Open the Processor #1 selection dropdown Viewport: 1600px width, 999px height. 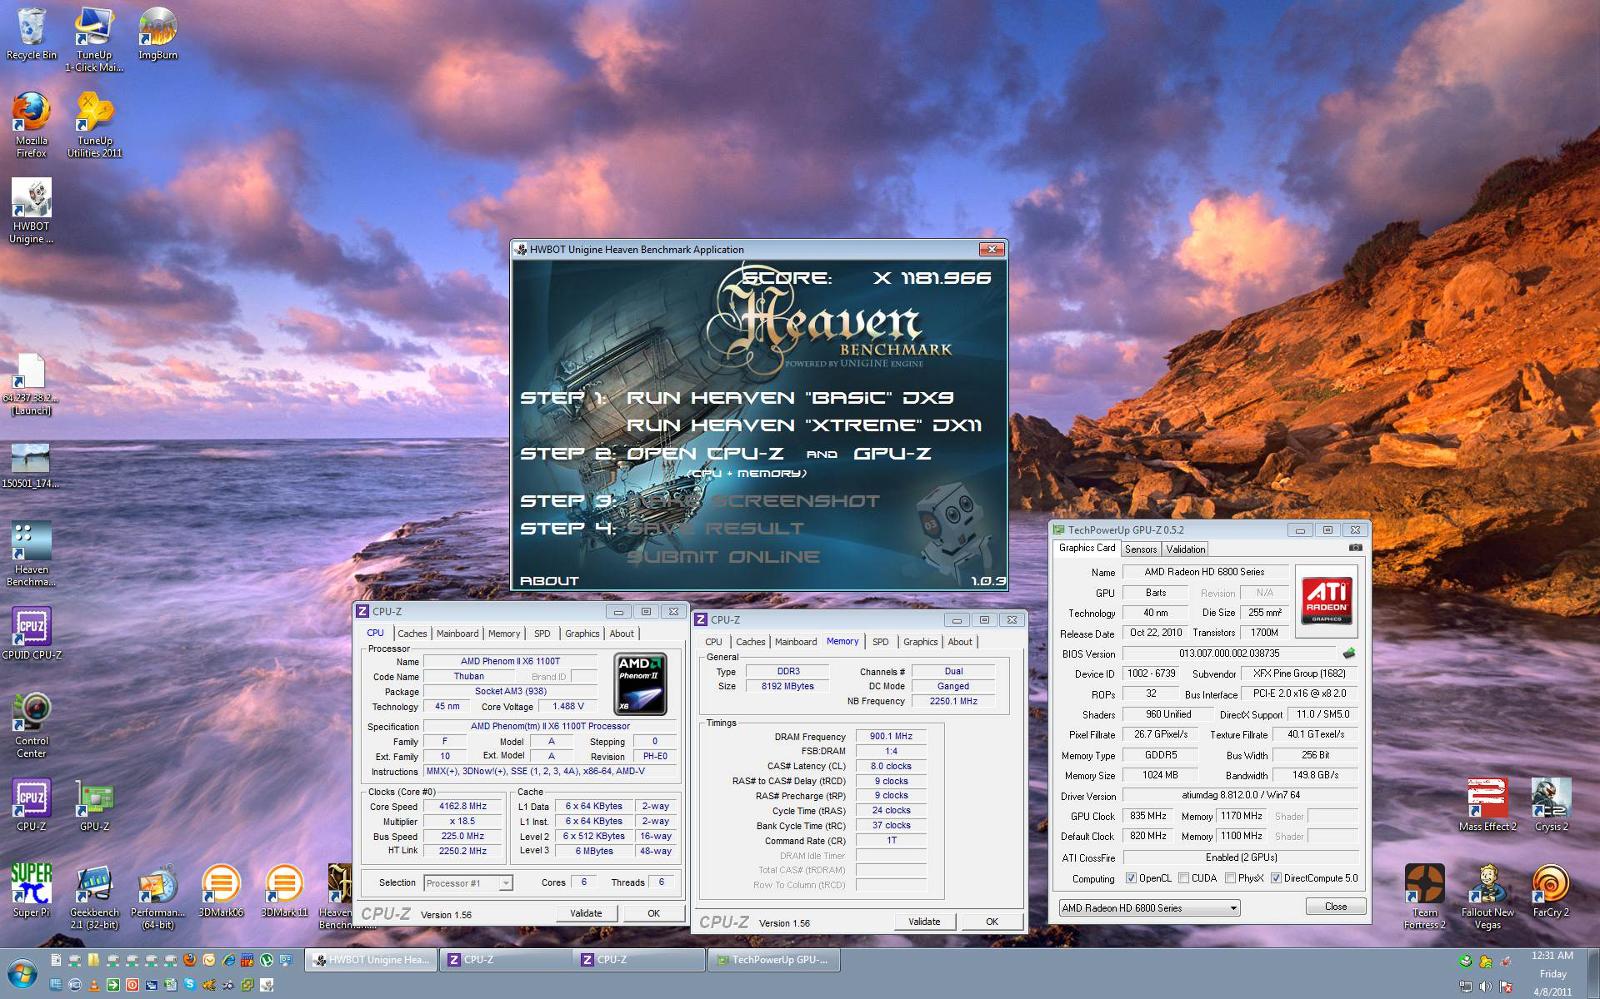tap(468, 883)
